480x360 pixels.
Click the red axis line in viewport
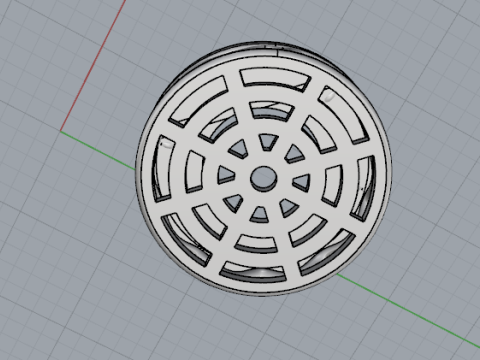[x=93, y=65]
